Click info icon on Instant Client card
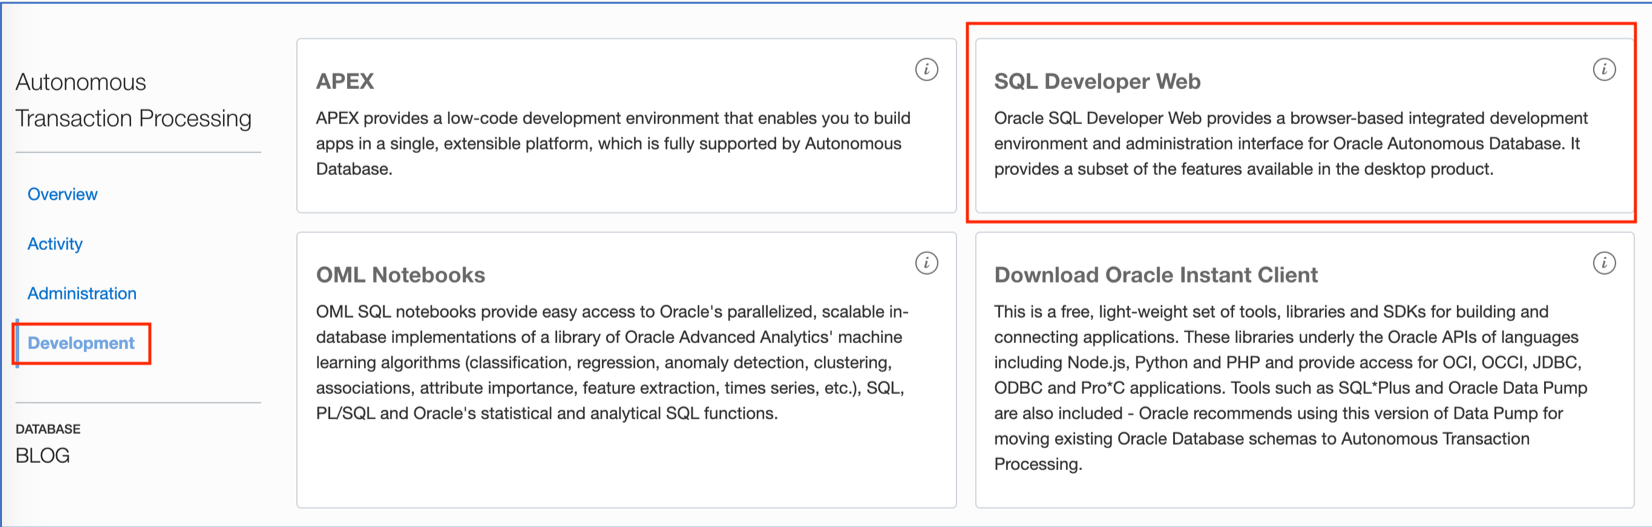Image resolution: width=1652 pixels, height=527 pixels. point(1604,263)
